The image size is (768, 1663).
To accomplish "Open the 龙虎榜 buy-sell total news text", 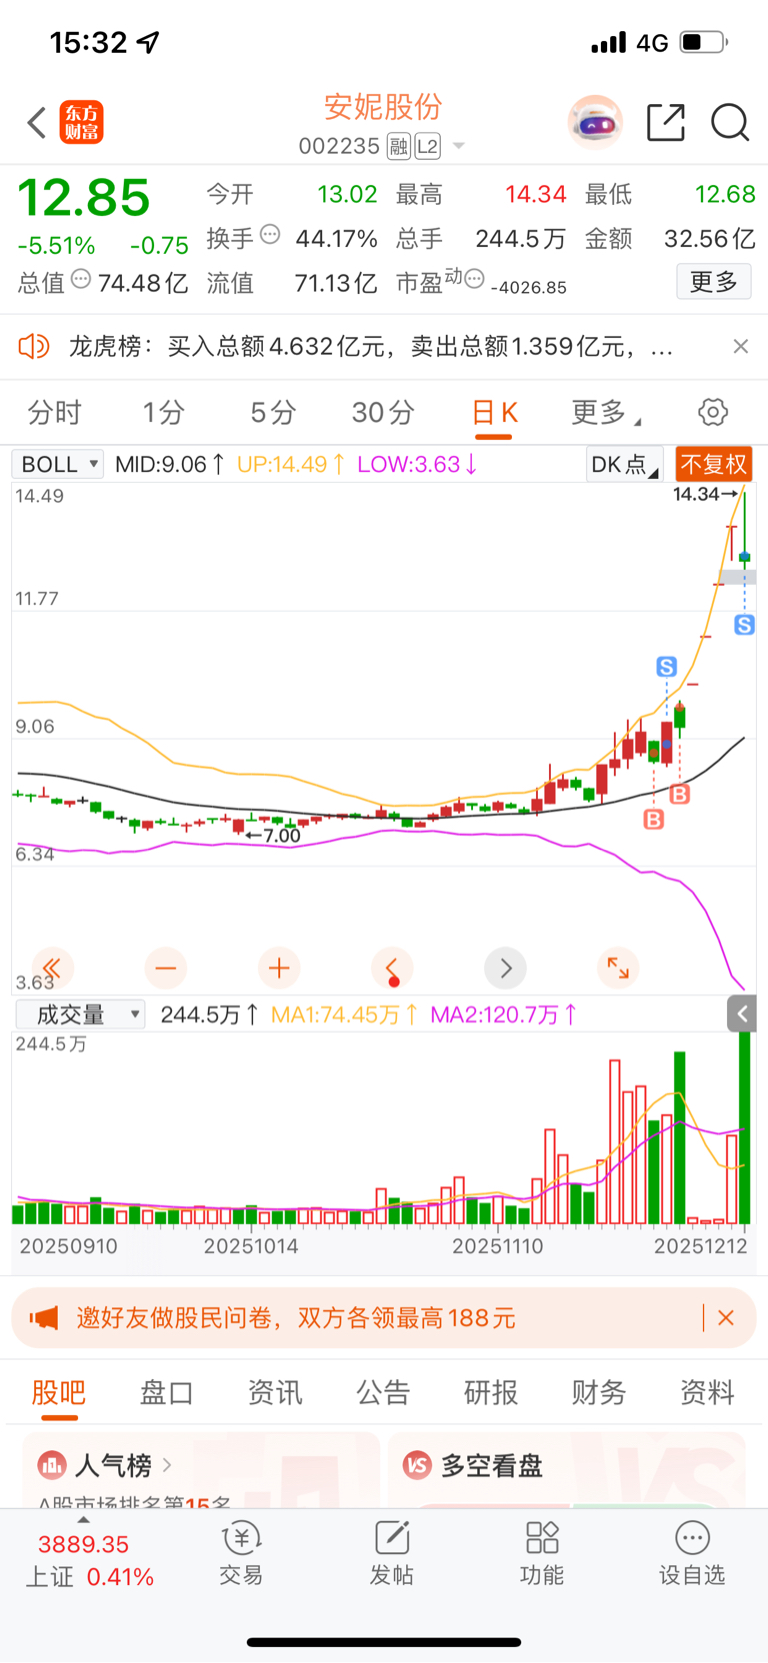I will (x=370, y=346).
